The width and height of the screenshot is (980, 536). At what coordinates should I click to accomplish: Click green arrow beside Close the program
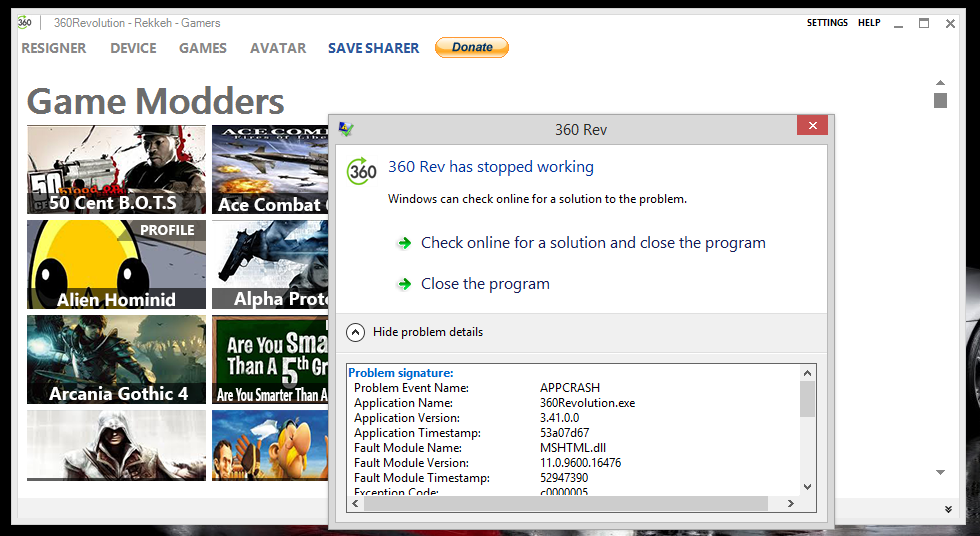tap(404, 284)
